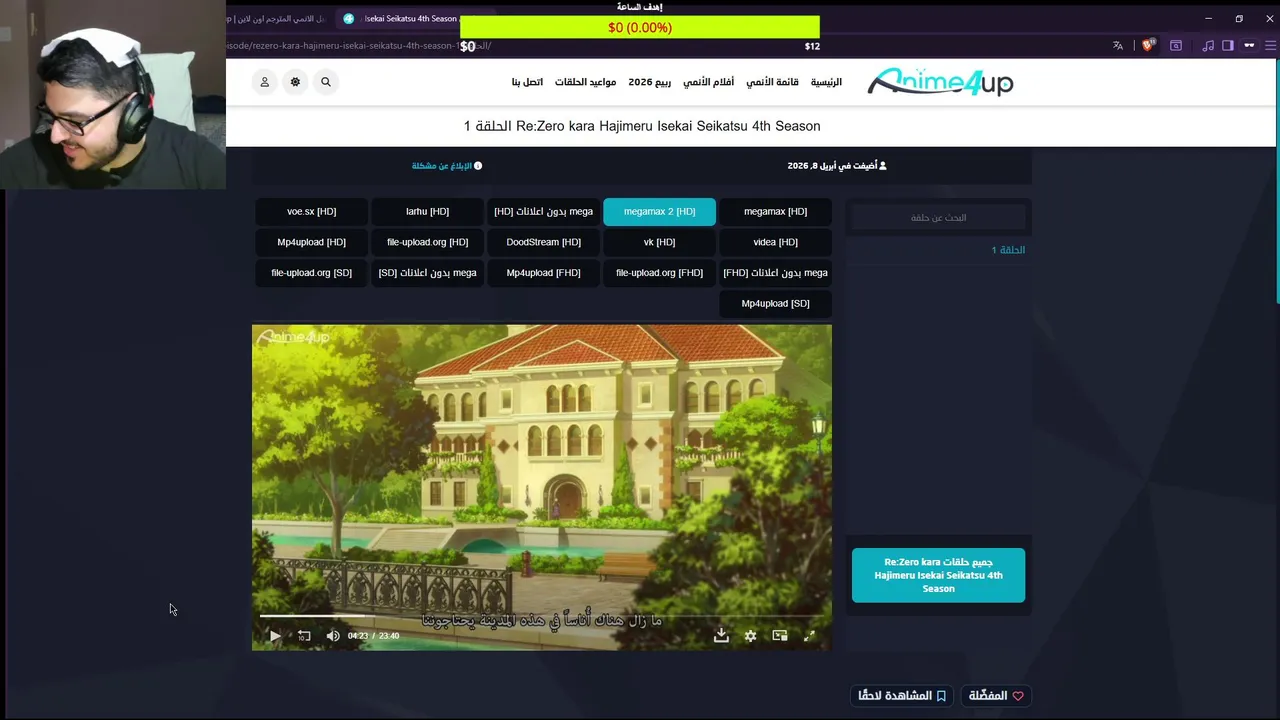Open الحلقة 1 in the episode list
This screenshot has height=720, width=1280.
[1008, 250]
